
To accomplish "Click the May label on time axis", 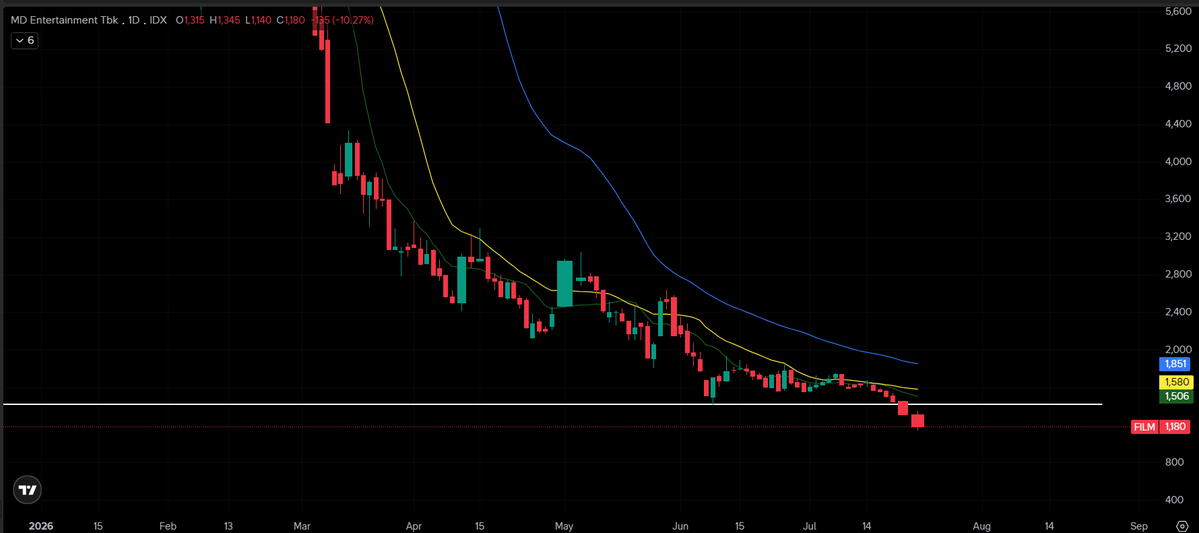I will [564, 526].
